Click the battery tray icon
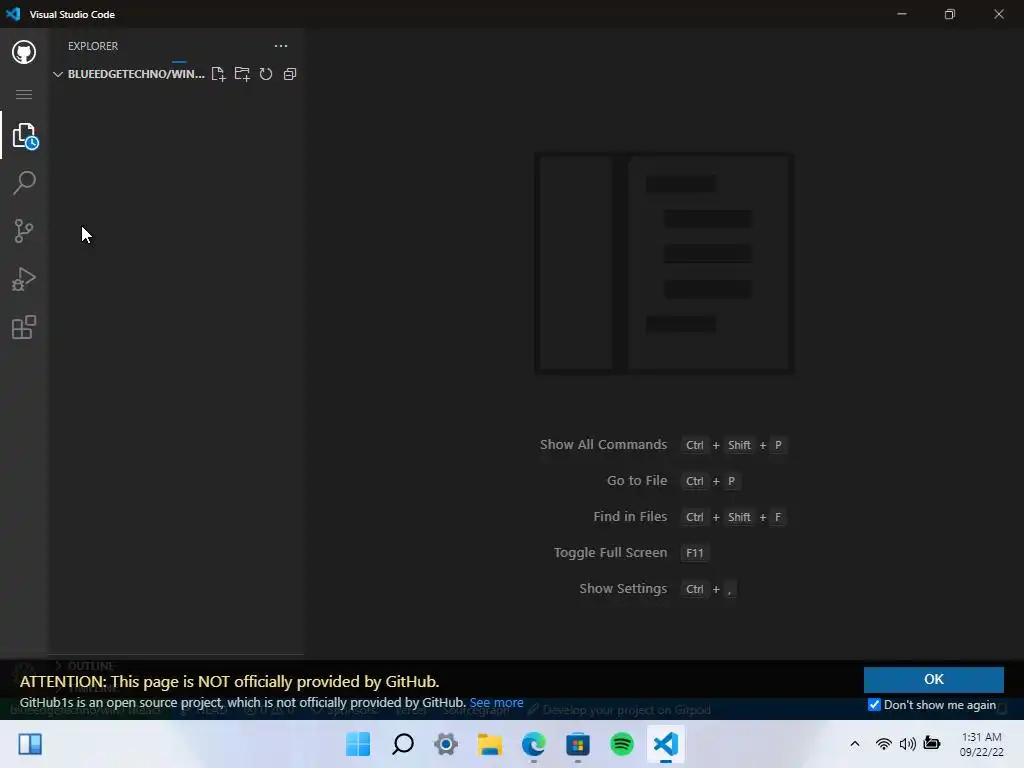The image size is (1024, 768). [x=932, y=744]
